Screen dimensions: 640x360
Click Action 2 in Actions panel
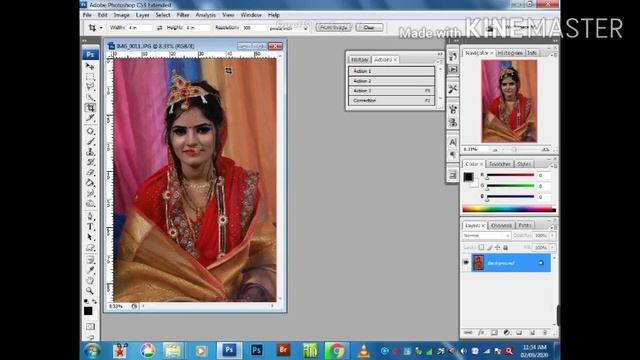coord(391,81)
